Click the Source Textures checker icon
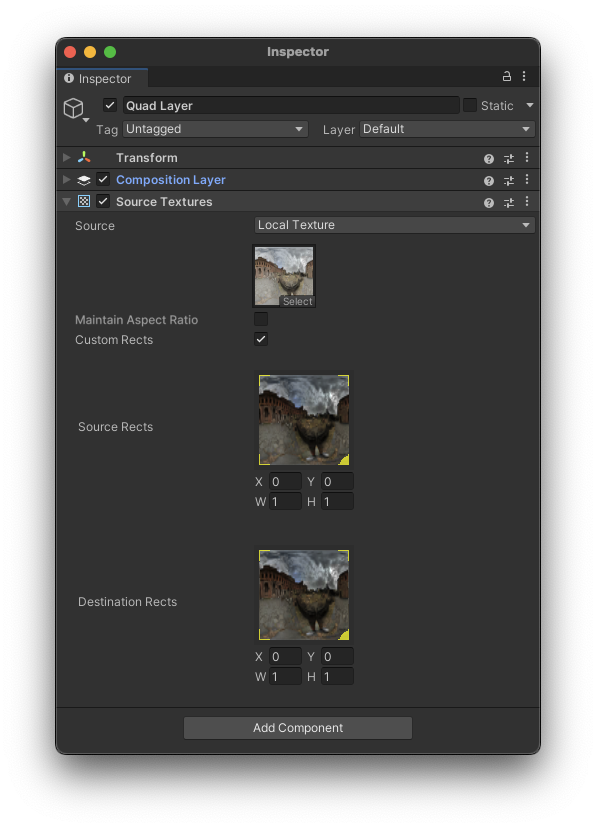 [x=84, y=202]
